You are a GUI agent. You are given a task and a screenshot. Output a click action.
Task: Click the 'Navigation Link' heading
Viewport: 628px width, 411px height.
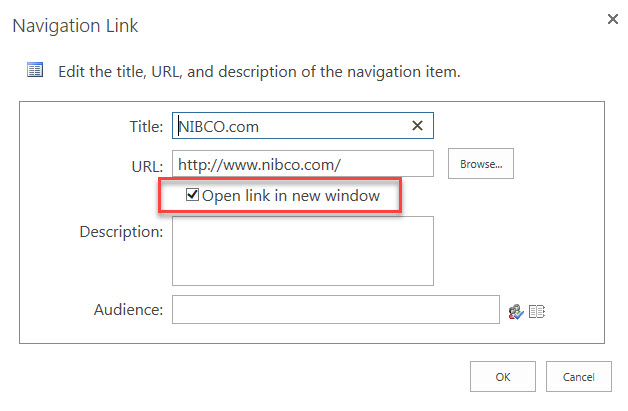pos(75,26)
